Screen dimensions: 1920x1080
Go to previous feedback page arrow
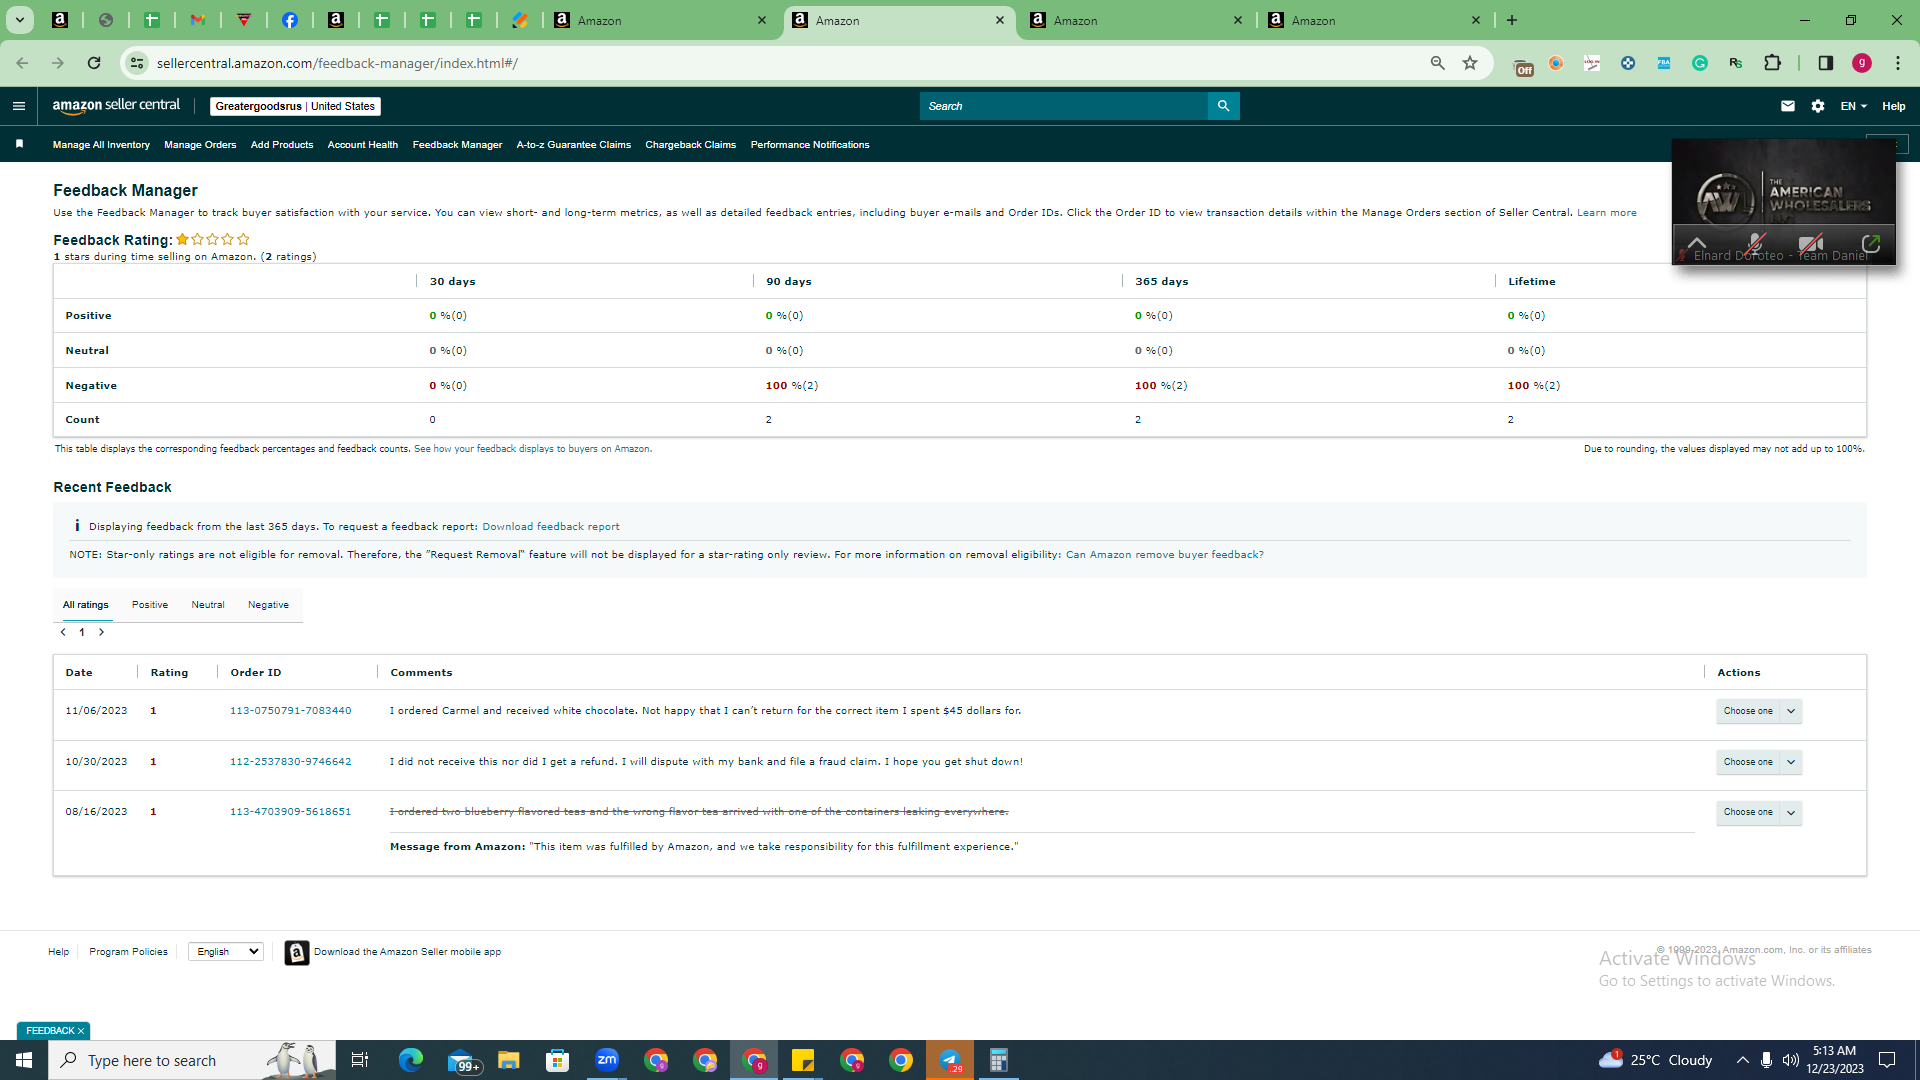tap(63, 632)
